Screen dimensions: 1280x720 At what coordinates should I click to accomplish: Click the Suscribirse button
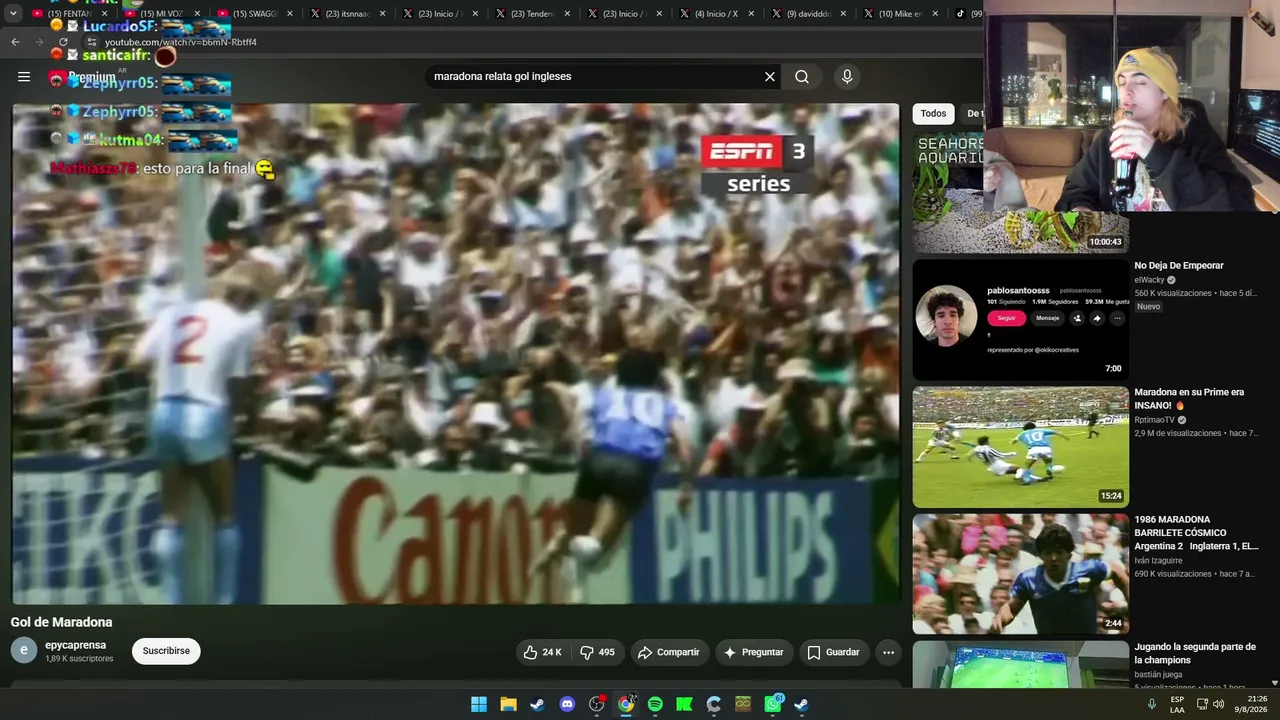pos(166,651)
